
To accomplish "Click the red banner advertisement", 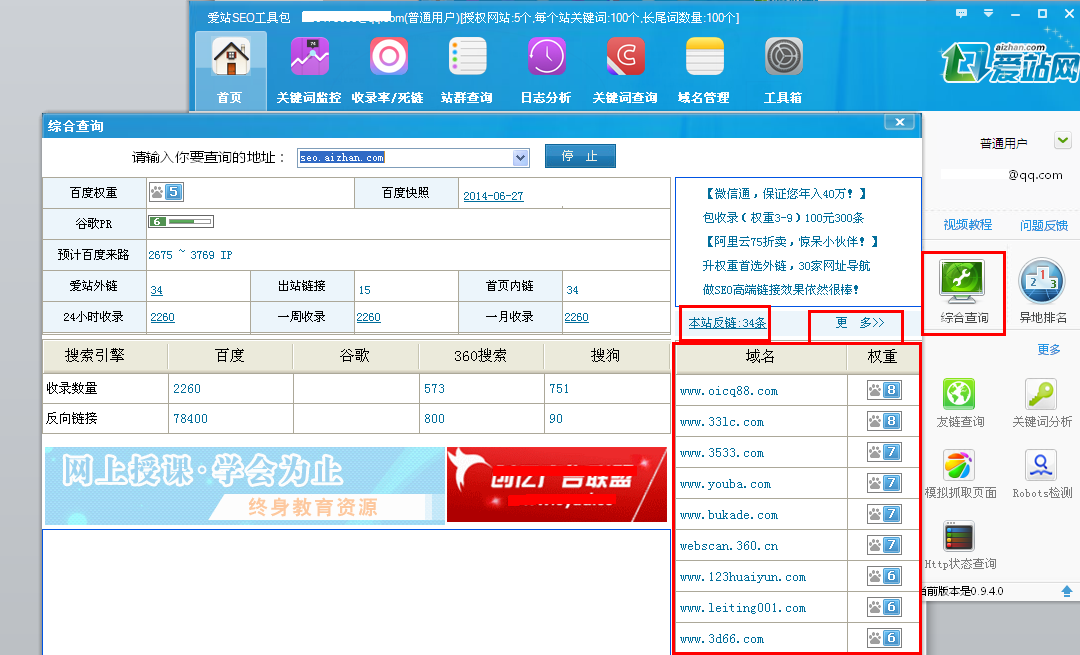I will click(557, 484).
